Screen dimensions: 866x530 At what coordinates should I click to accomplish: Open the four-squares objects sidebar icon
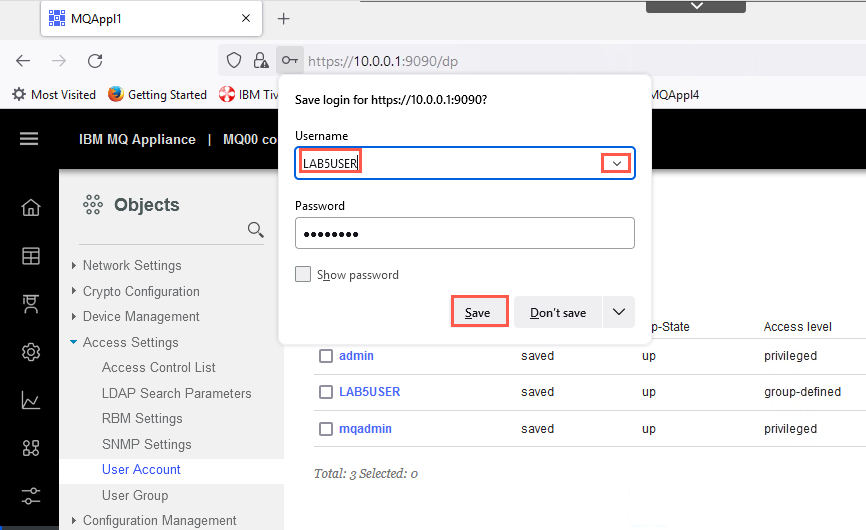tap(31, 448)
